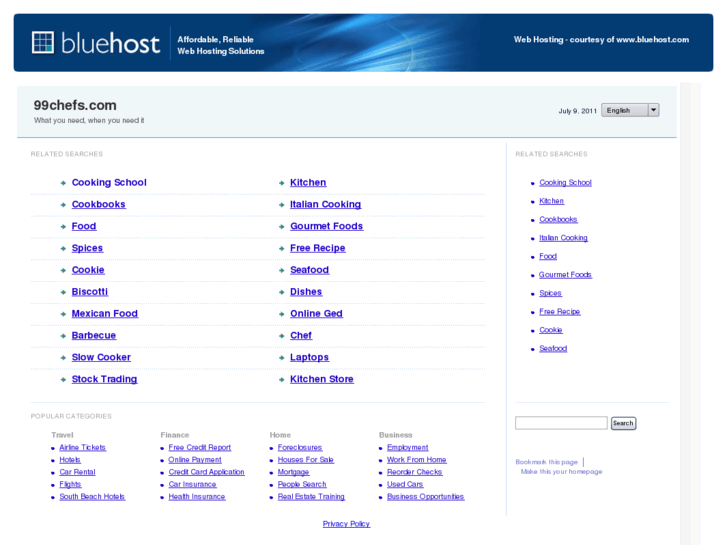Click the bluehost logo icon
Screen dimensions: 727x545
[43, 43]
